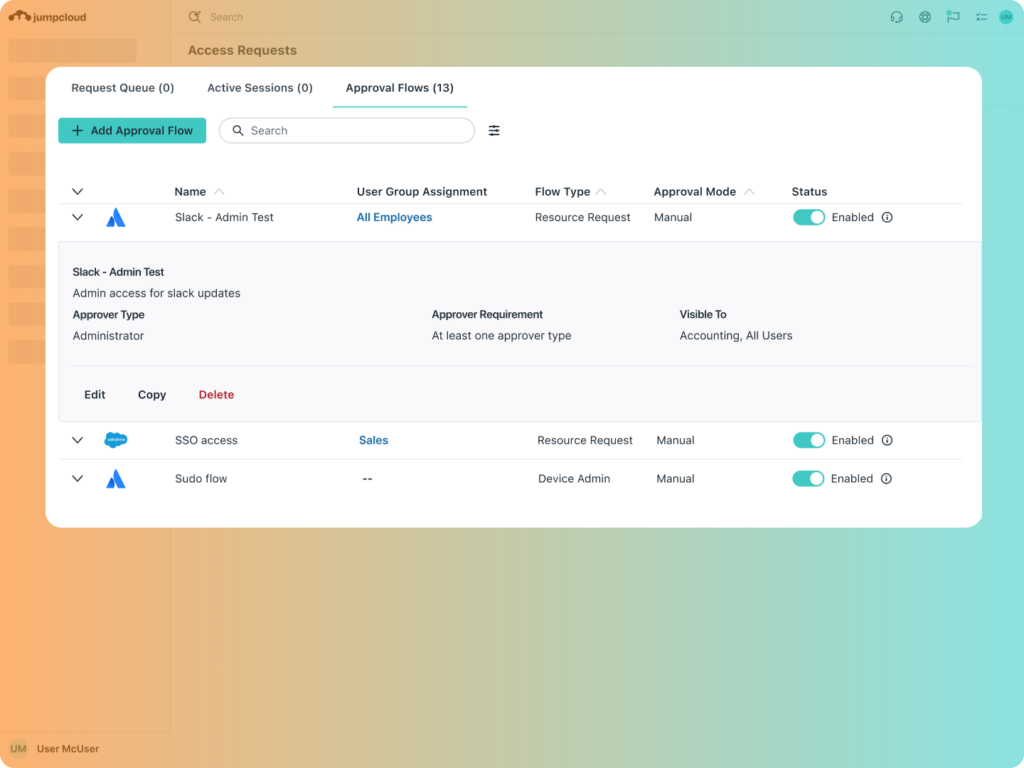Click the Salesforce icon on SSO access row

click(x=116, y=440)
